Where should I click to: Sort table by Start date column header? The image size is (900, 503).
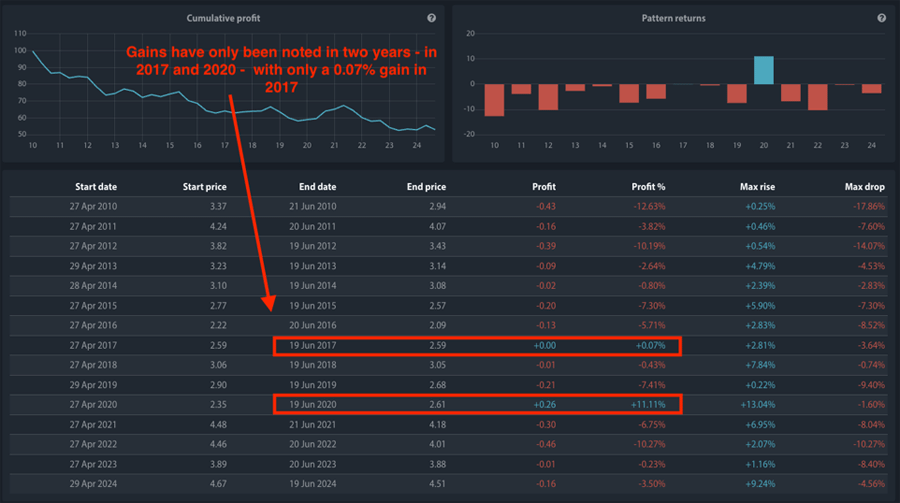click(97, 186)
